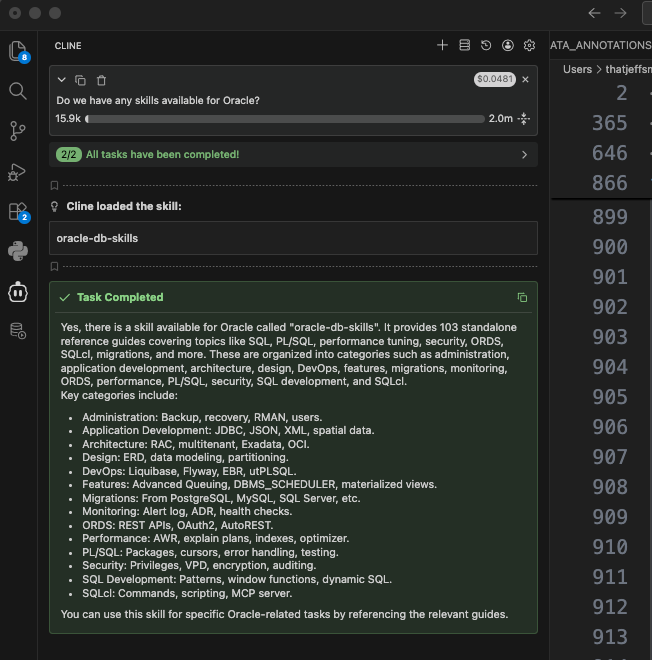This screenshot has height=660, width=652.
Task: Open the database view icon
Action: click(x=17, y=331)
